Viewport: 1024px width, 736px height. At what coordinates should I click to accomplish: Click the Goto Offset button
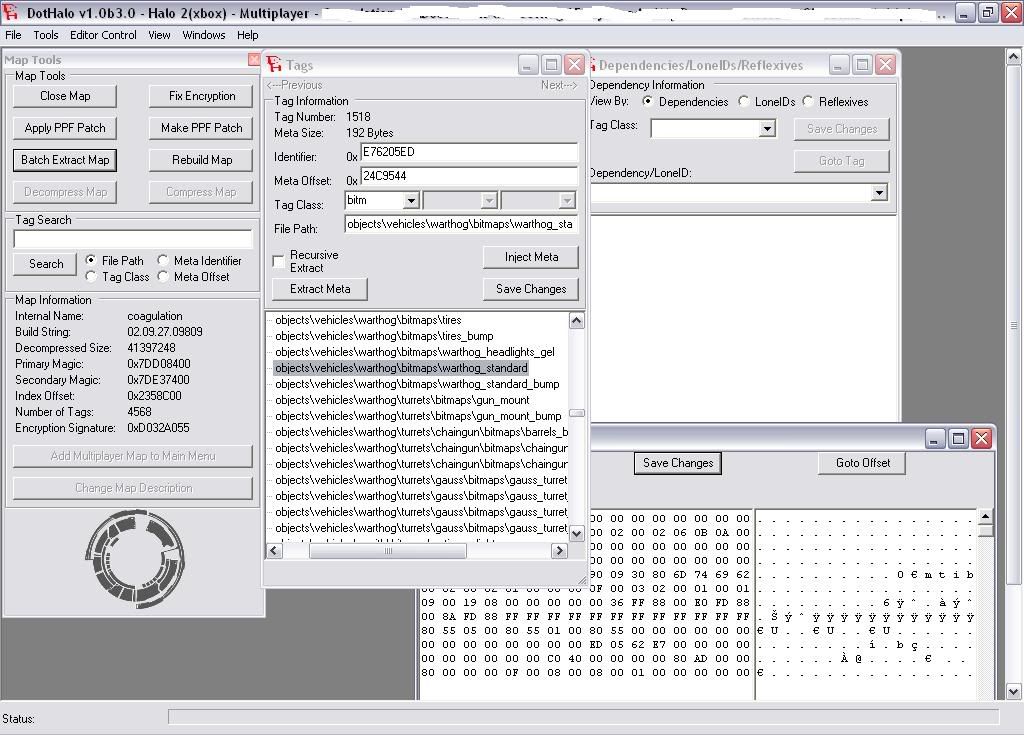tap(863, 463)
